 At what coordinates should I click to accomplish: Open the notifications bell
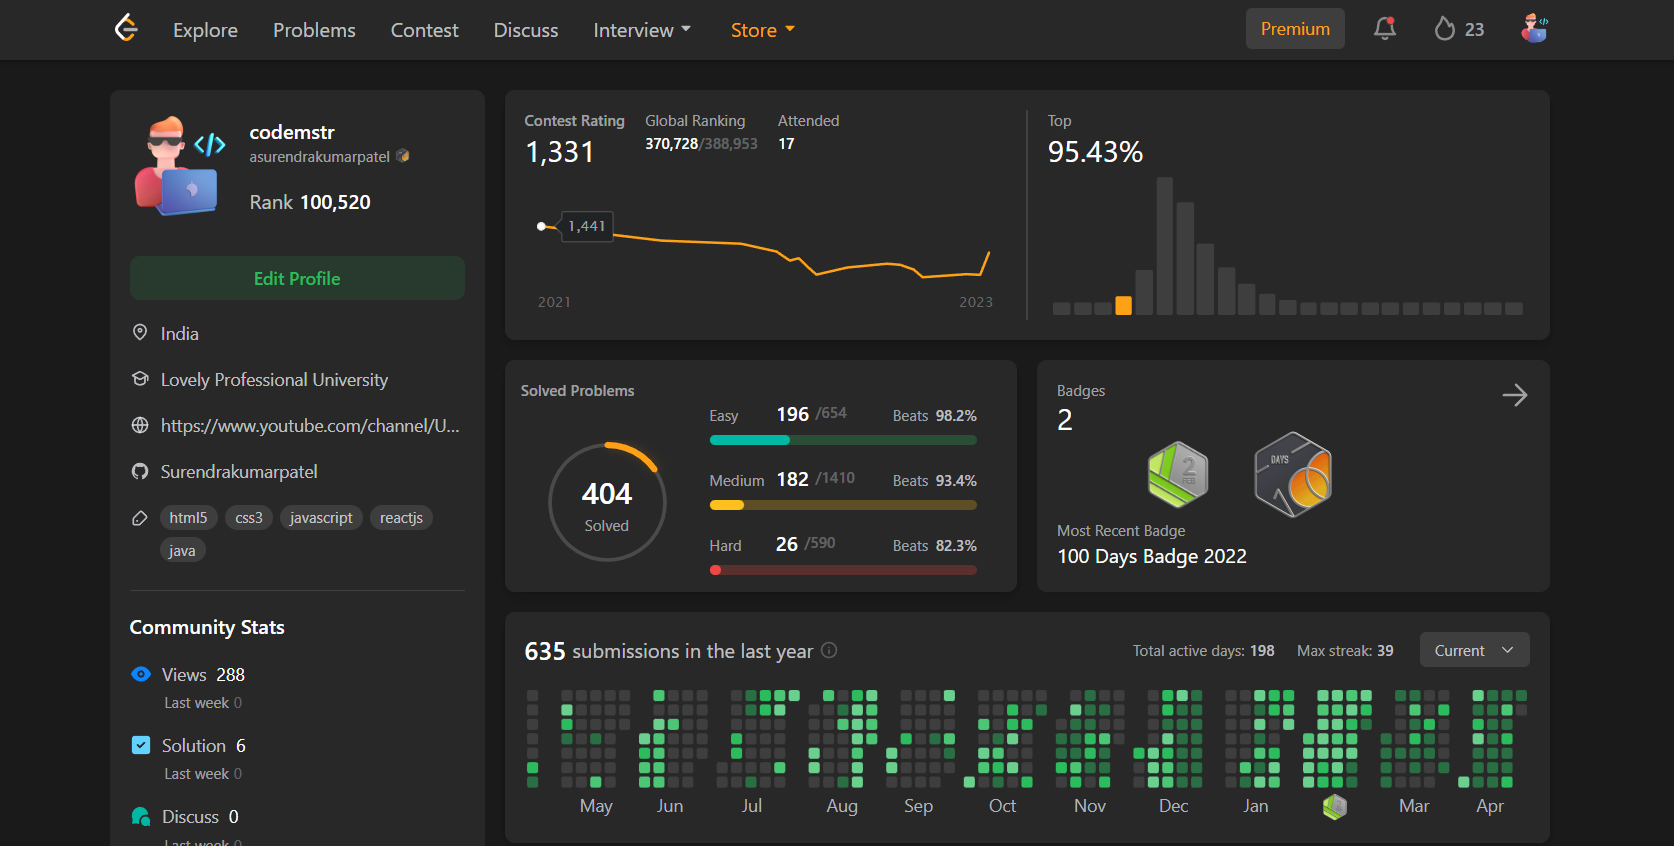pos(1385,29)
